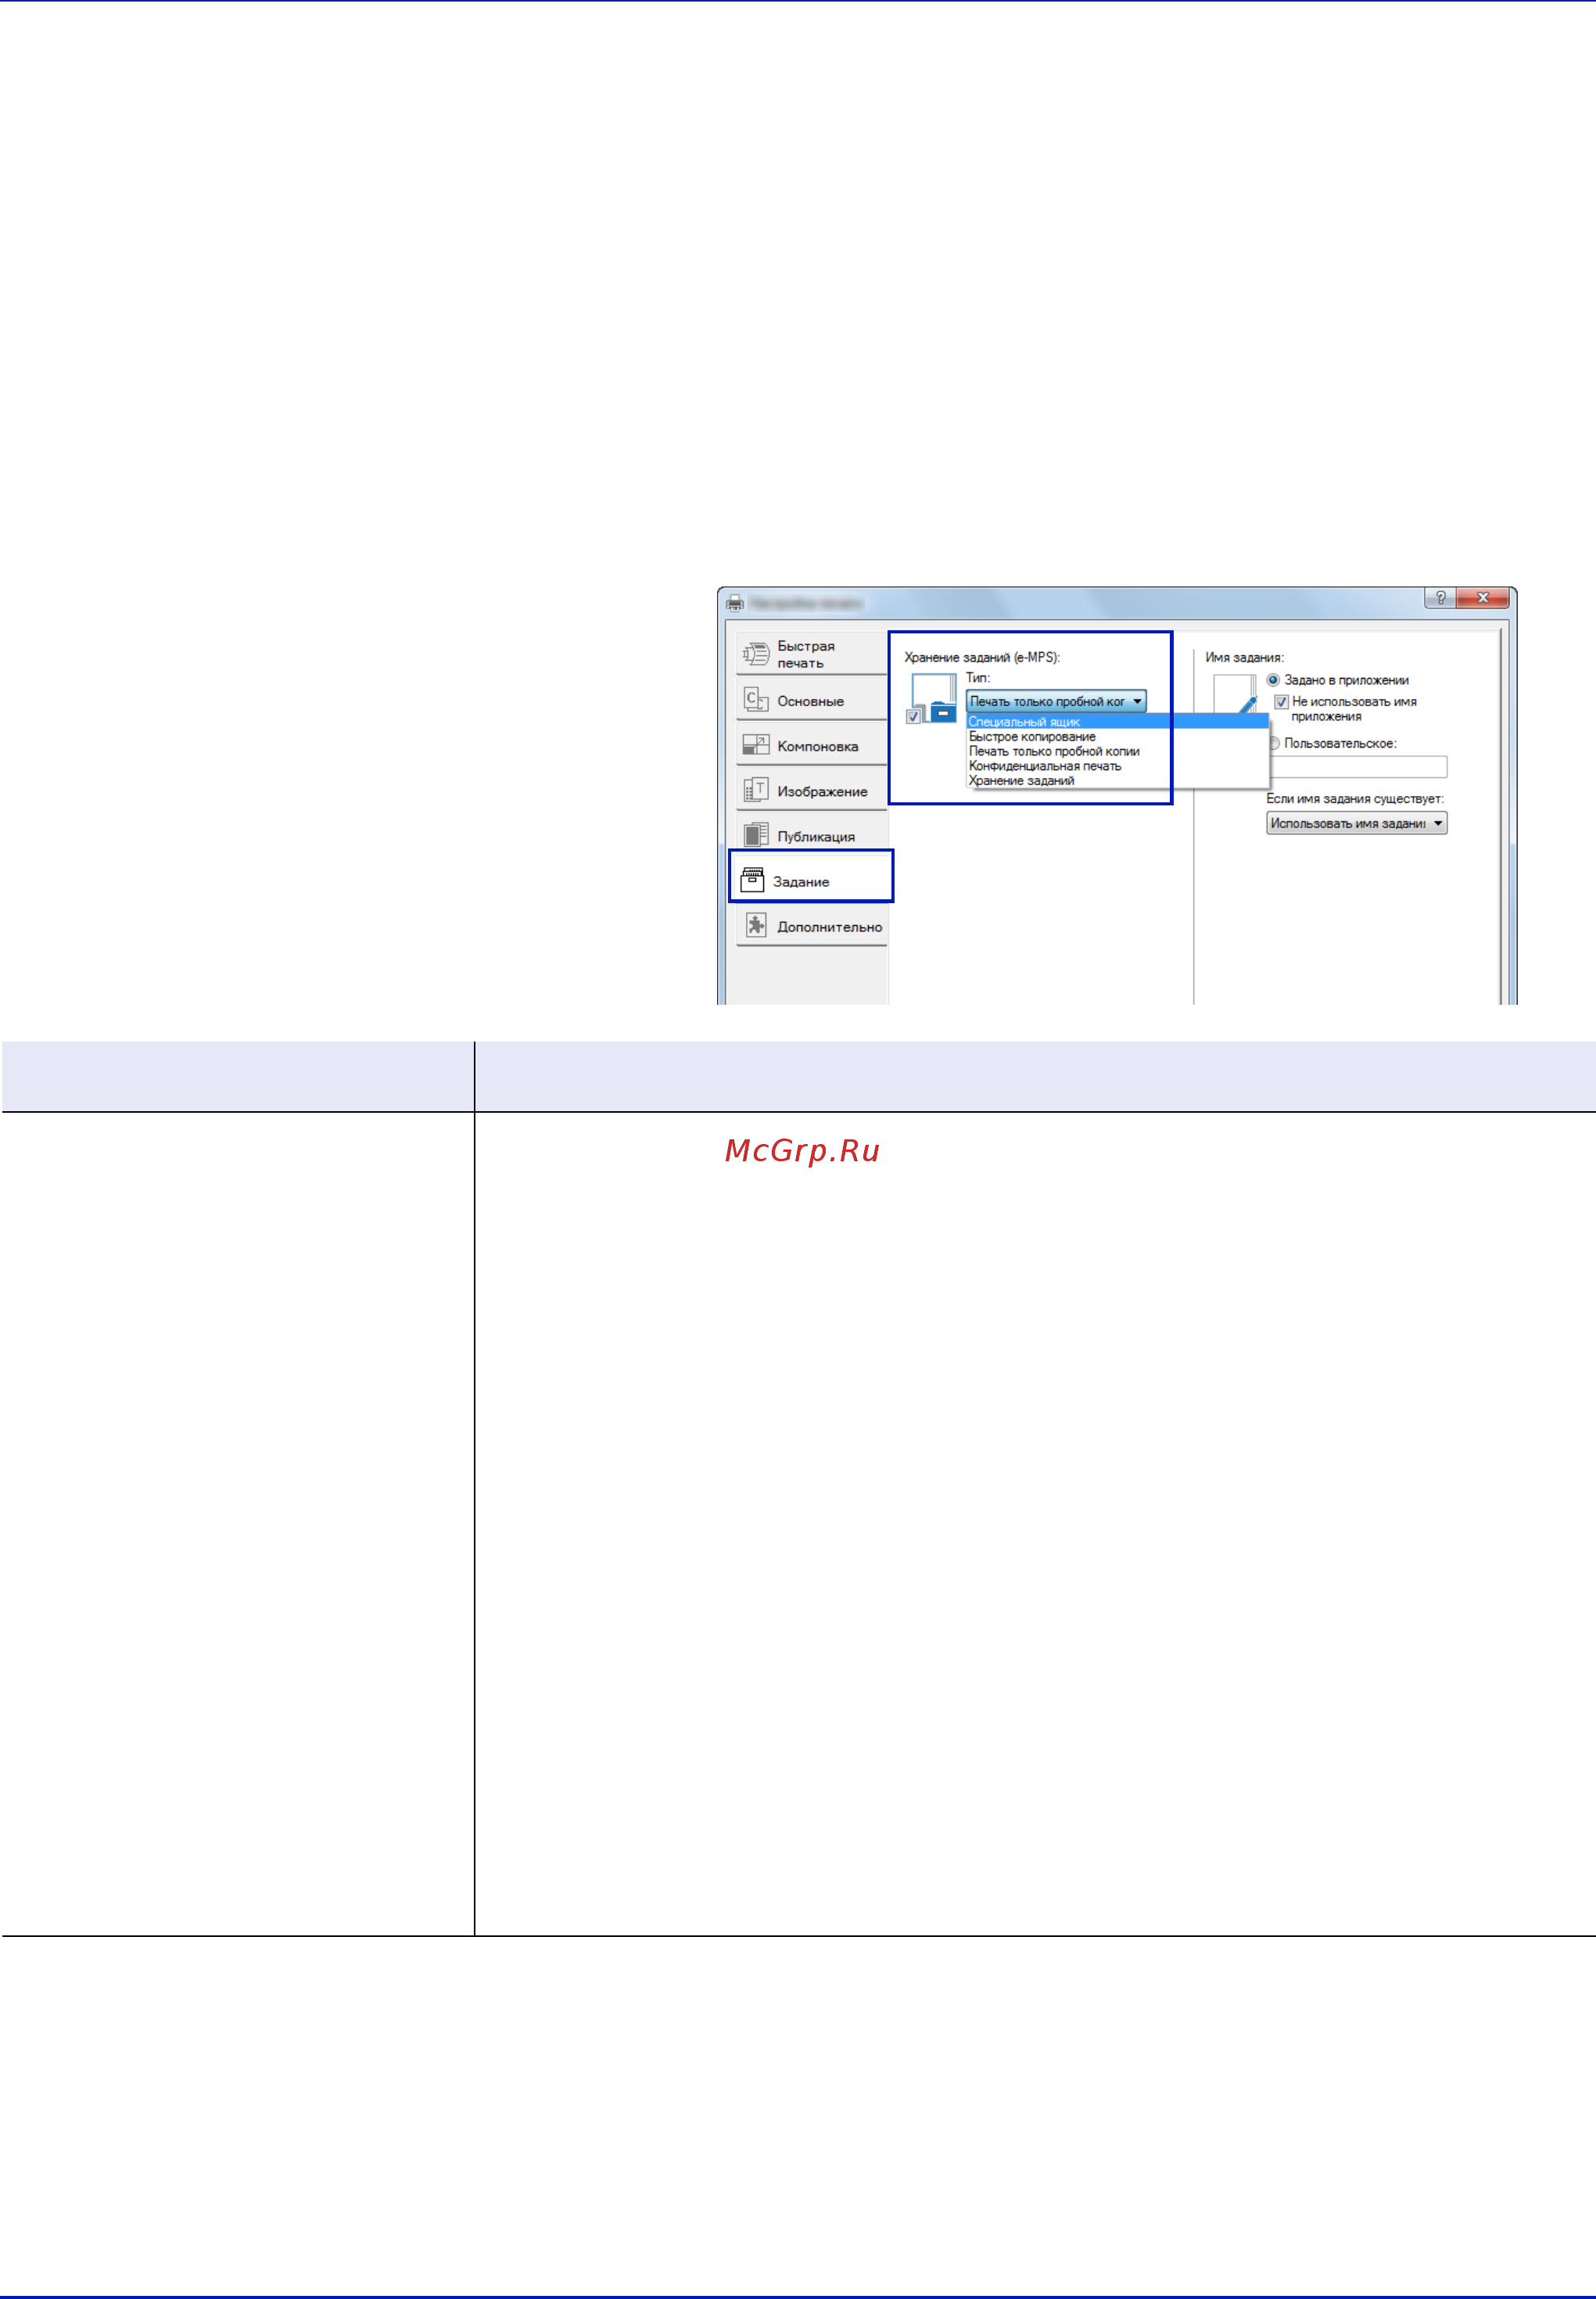This screenshot has width=1596, height=2299.
Task: Open the Дополнительно tab
Action: point(811,926)
